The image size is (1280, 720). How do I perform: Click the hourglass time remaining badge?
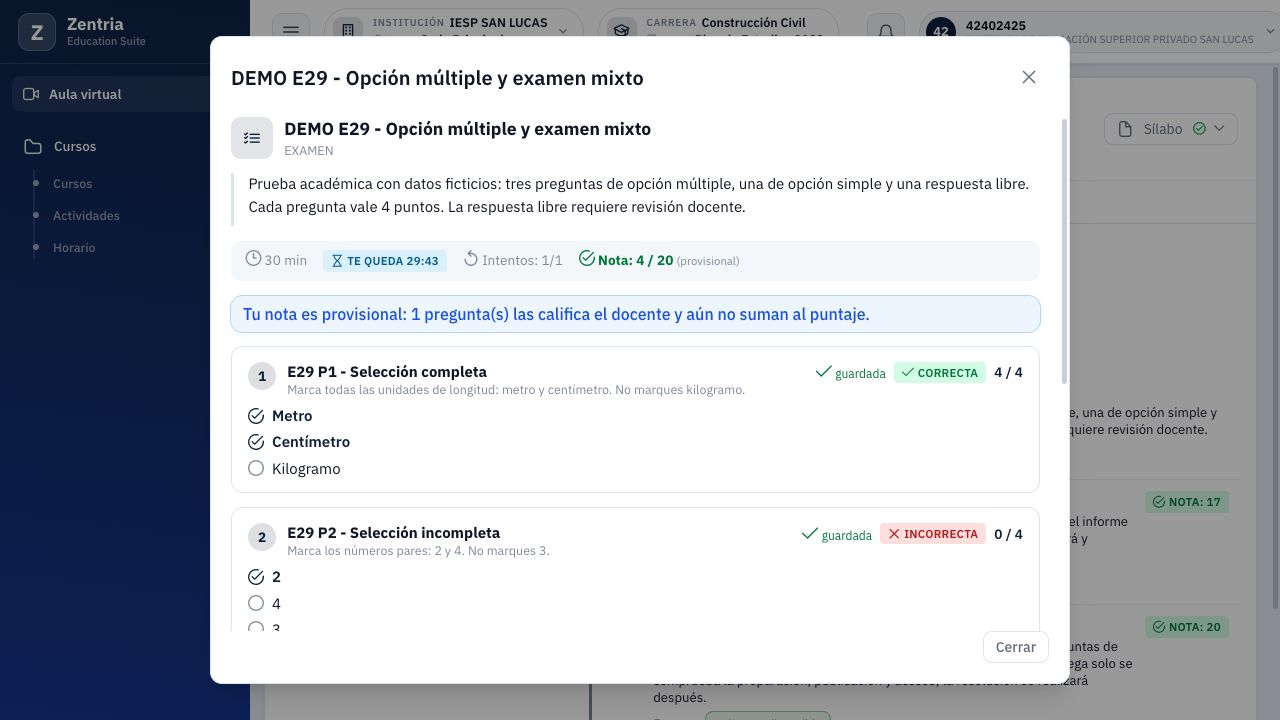click(385, 260)
